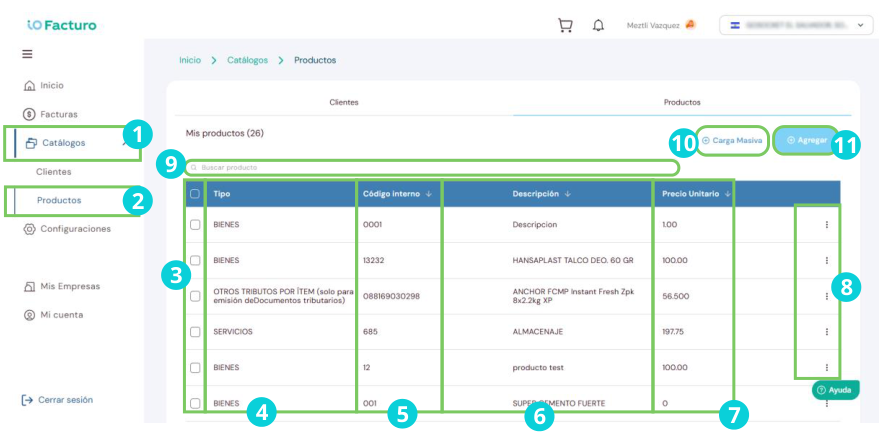Open notifications bell icon
The width and height of the screenshot is (891, 435).
coord(598,26)
